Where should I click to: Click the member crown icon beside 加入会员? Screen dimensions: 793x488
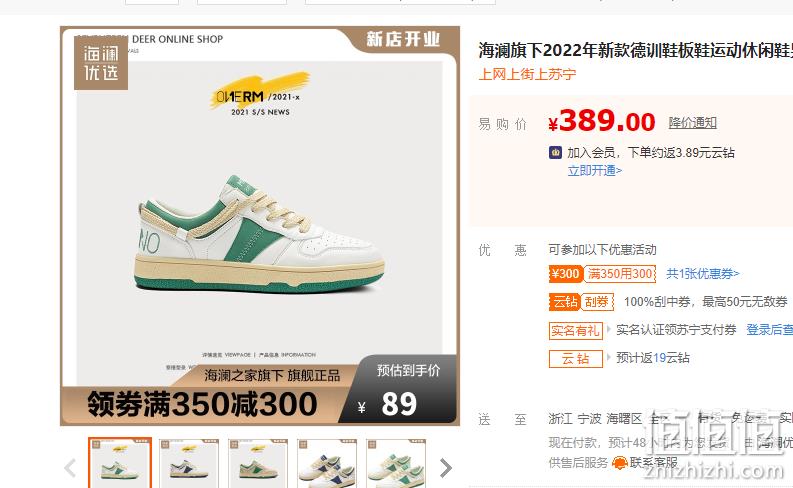point(555,152)
